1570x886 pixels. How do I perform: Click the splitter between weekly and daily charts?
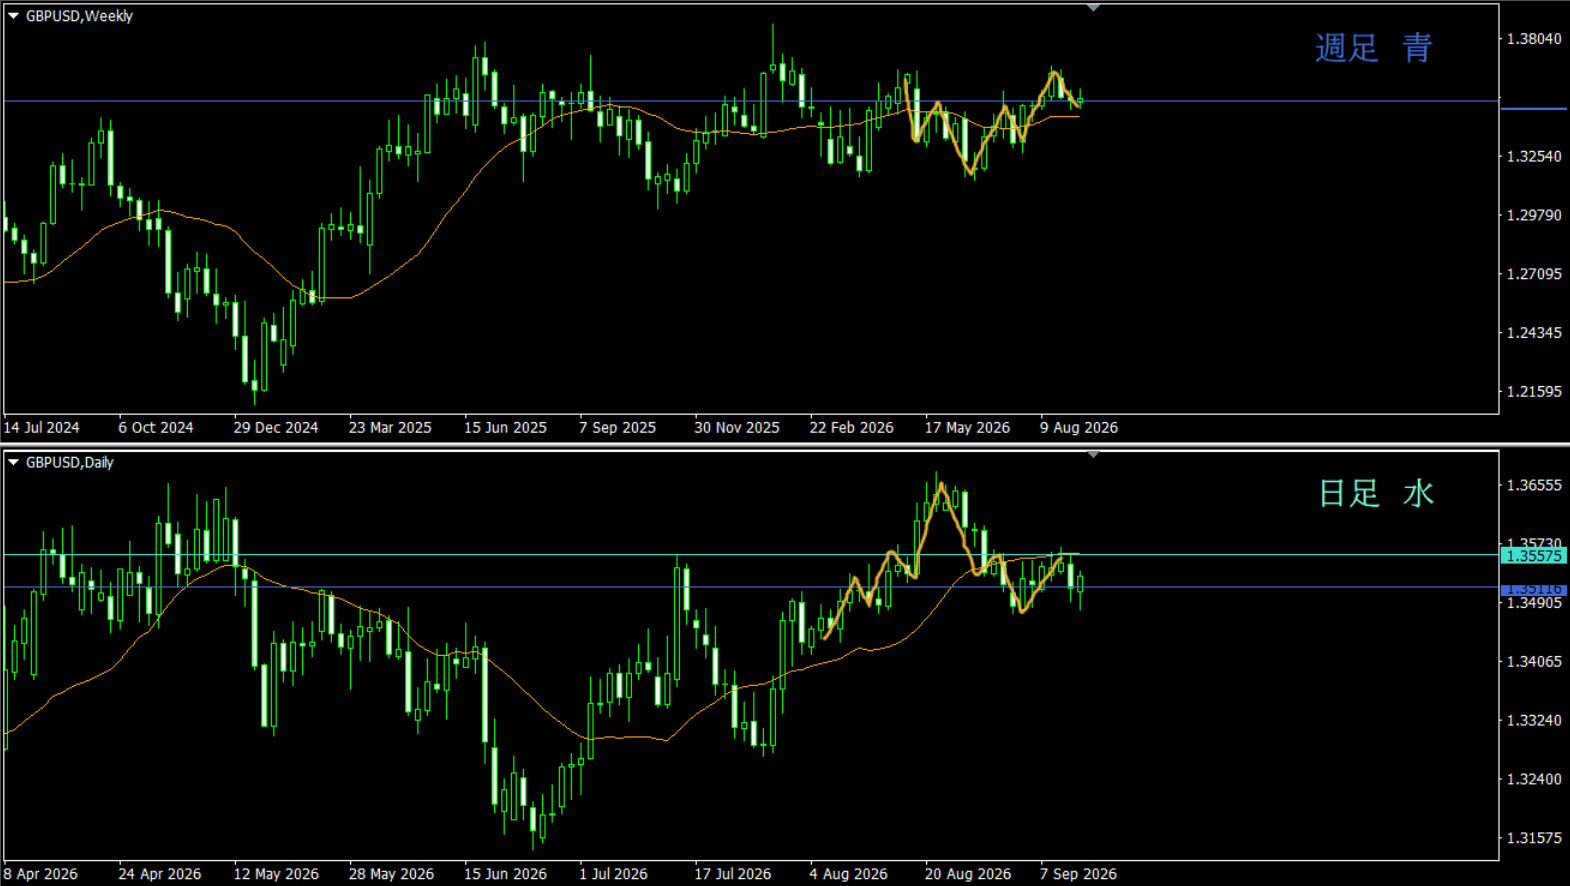pyautogui.click(x=785, y=445)
